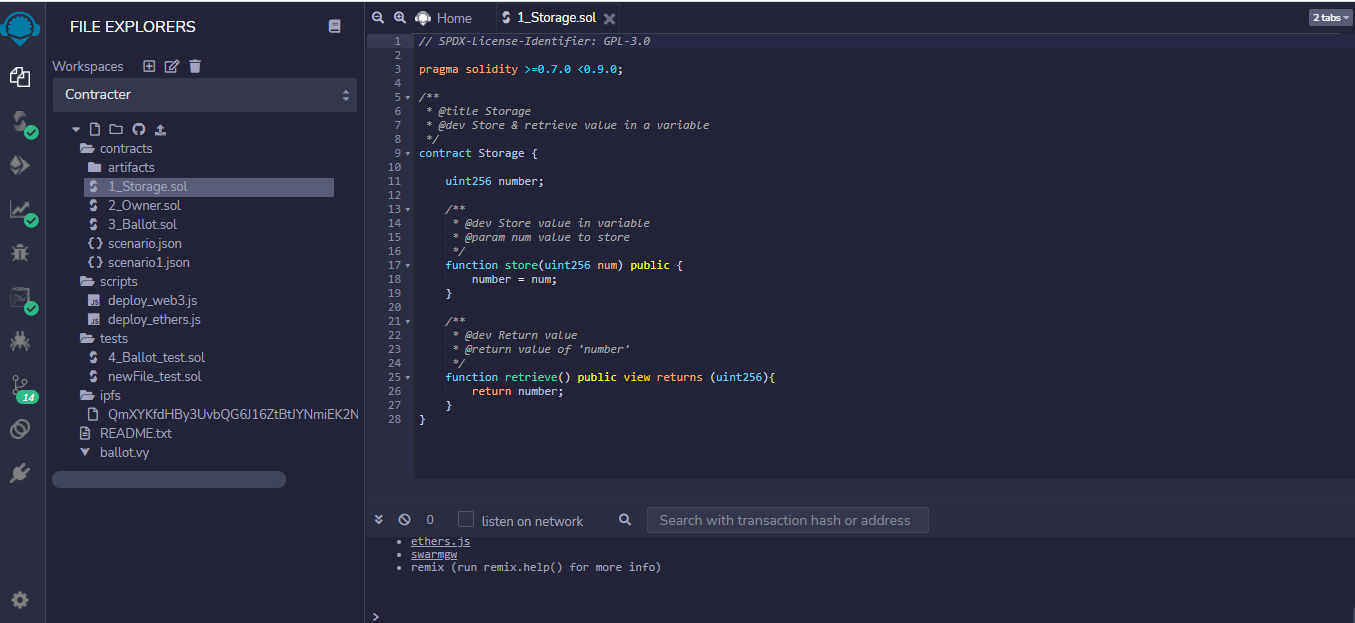Open the Debugger bug icon

pyautogui.click(x=19, y=252)
